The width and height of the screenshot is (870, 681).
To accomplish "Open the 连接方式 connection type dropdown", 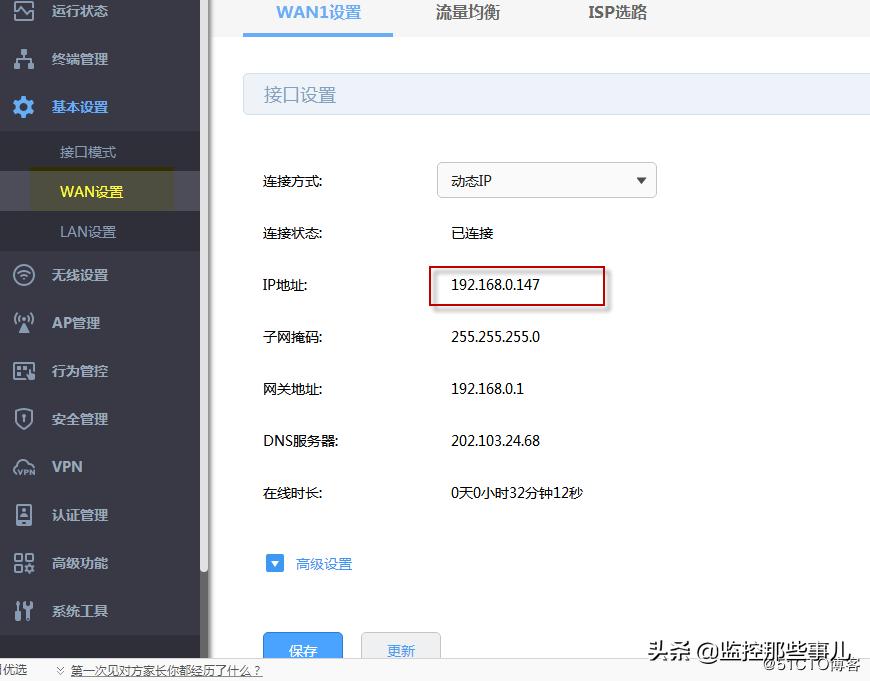I will tap(546, 180).
